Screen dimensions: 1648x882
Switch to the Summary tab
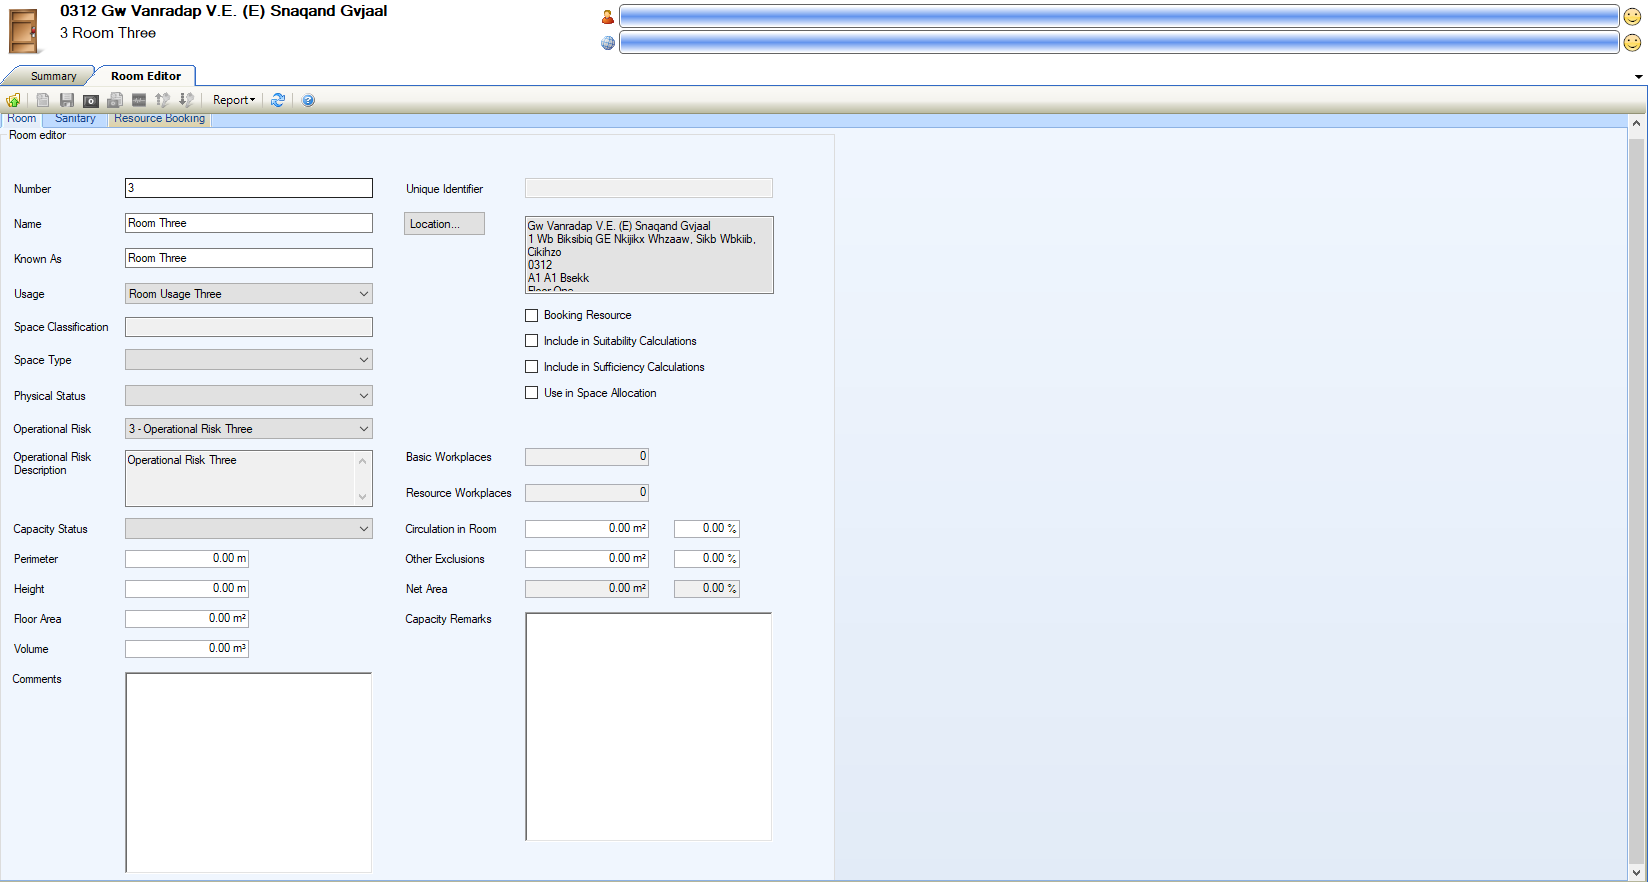53,76
